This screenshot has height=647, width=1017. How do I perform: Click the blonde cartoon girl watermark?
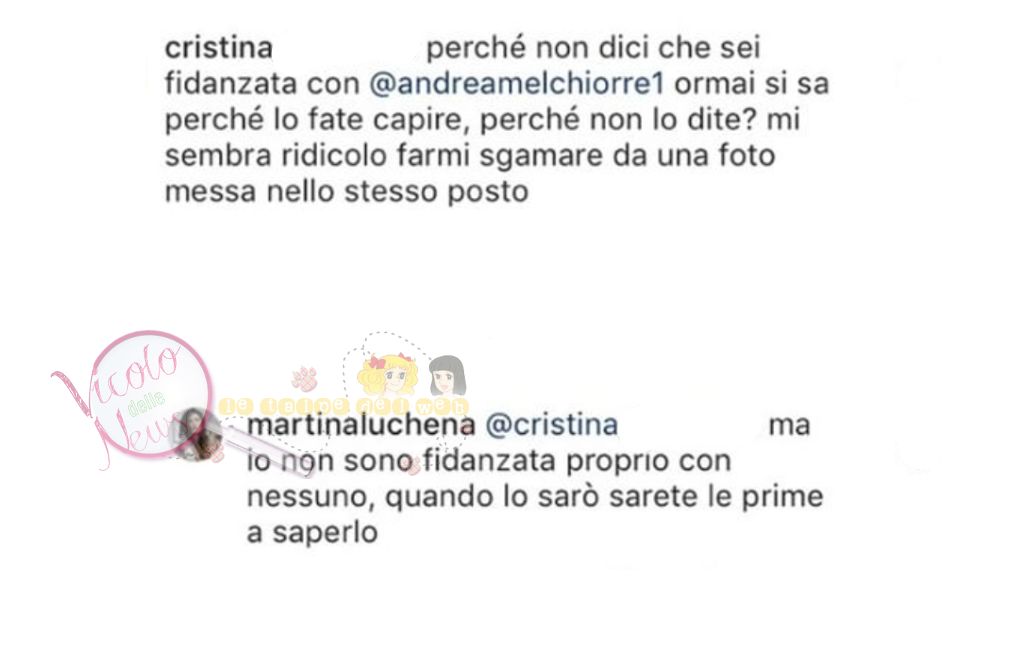387,374
